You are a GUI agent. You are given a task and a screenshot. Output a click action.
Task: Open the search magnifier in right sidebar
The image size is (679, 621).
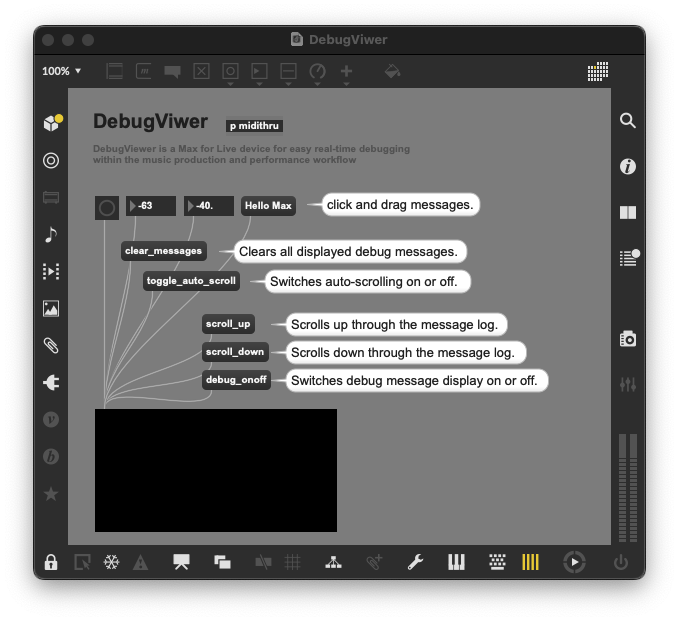click(627, 121)
